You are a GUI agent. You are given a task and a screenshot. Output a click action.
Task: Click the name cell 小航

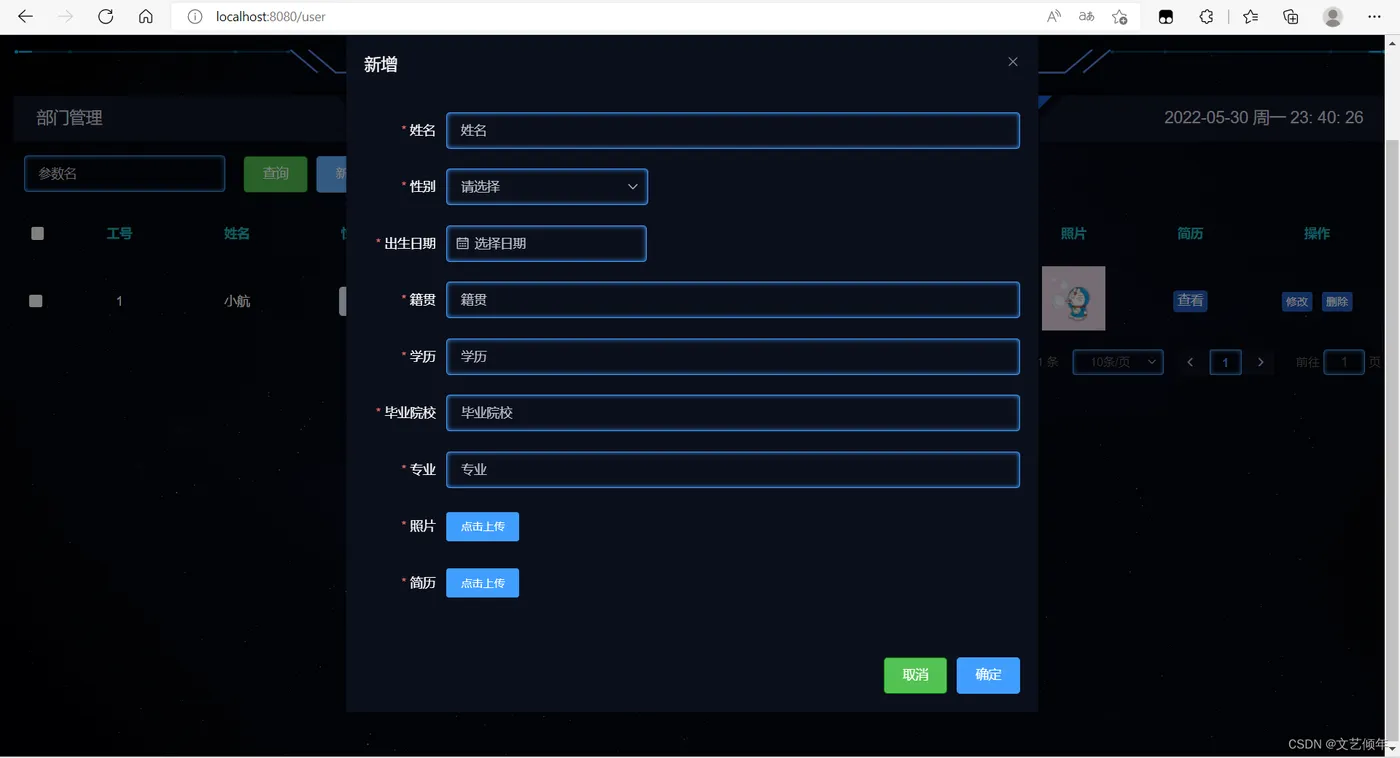pyautogui.click(x=237, y=301)
